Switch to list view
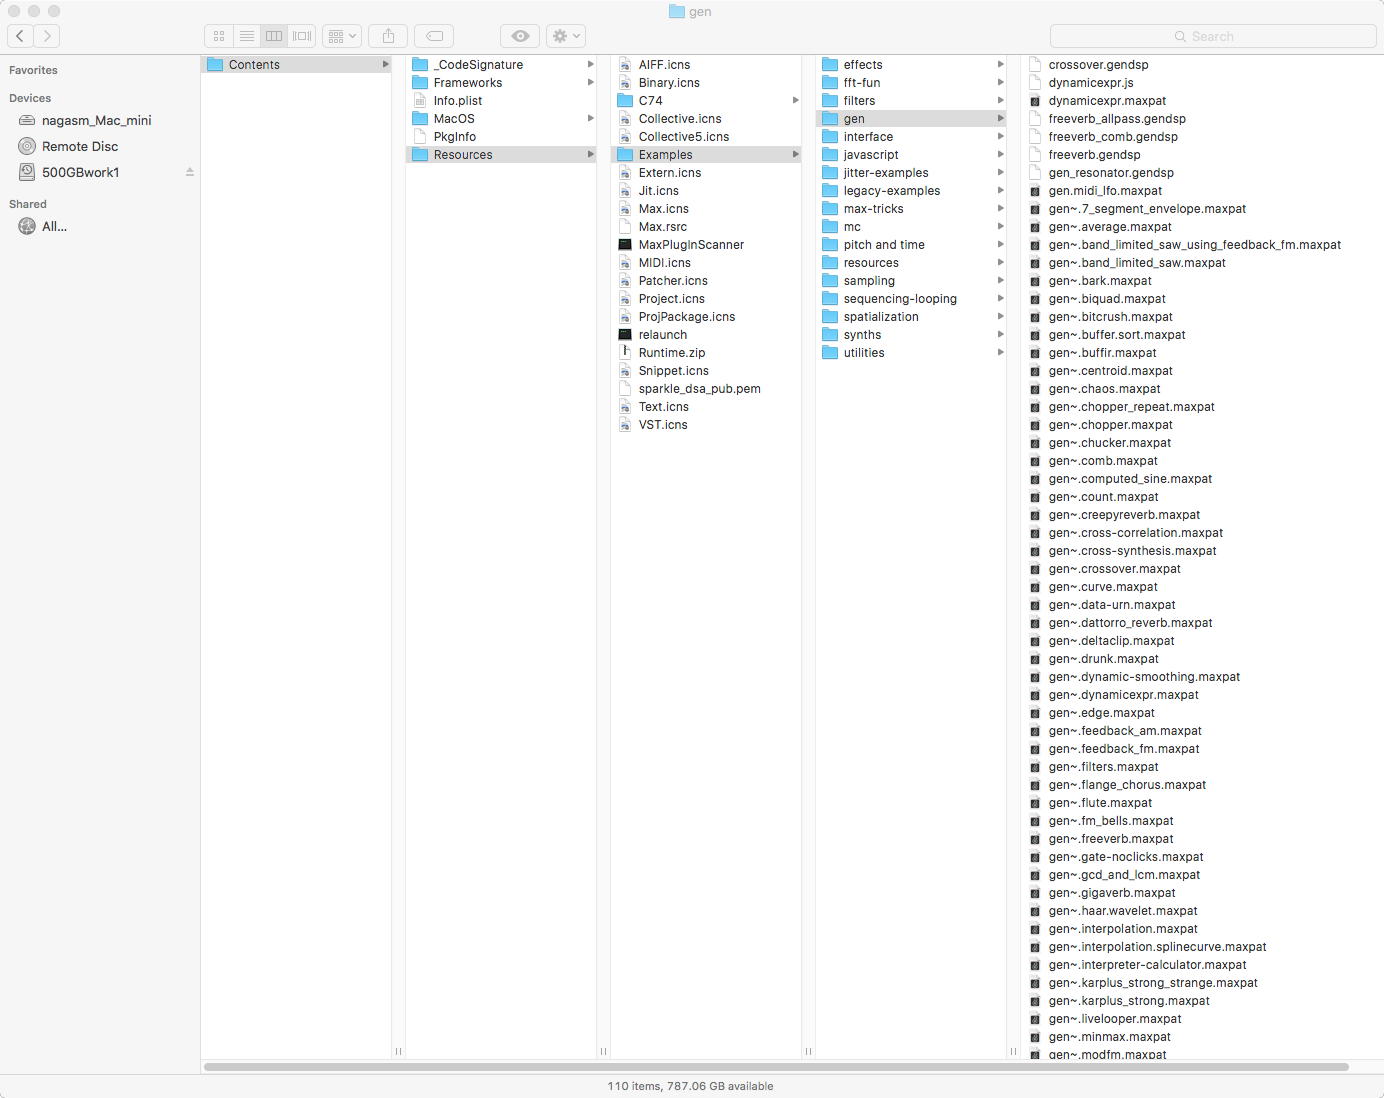 coord(246,36)
